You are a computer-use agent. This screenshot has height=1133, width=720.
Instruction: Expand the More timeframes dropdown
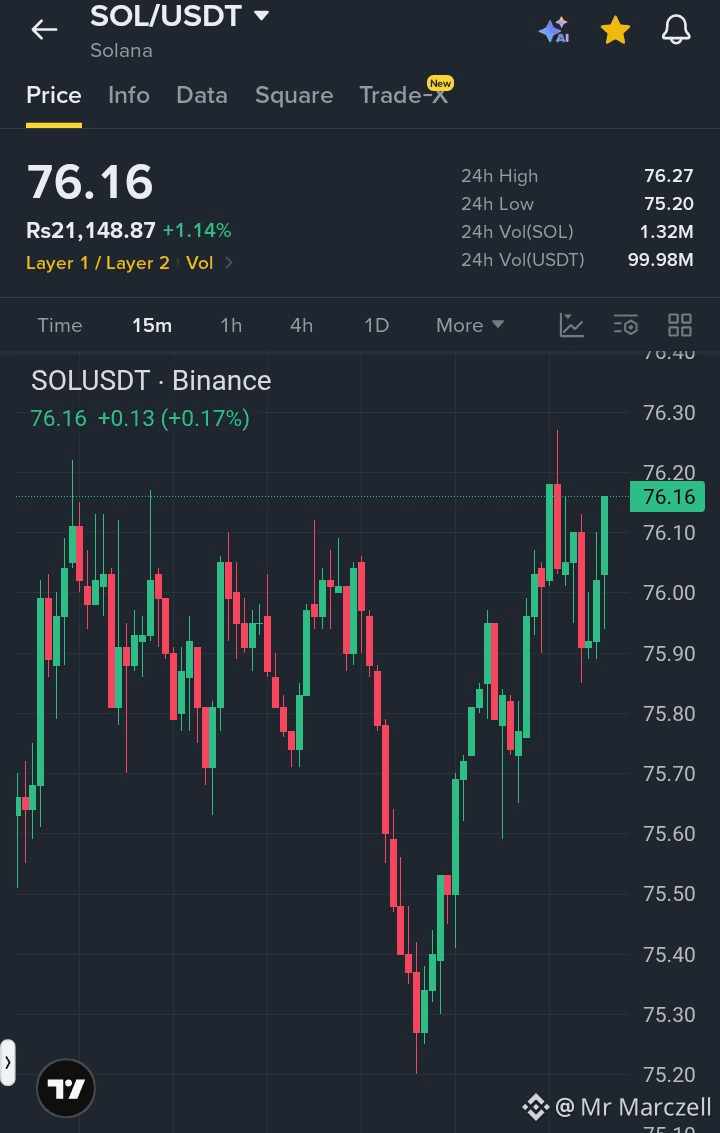[x=470, y=325]
